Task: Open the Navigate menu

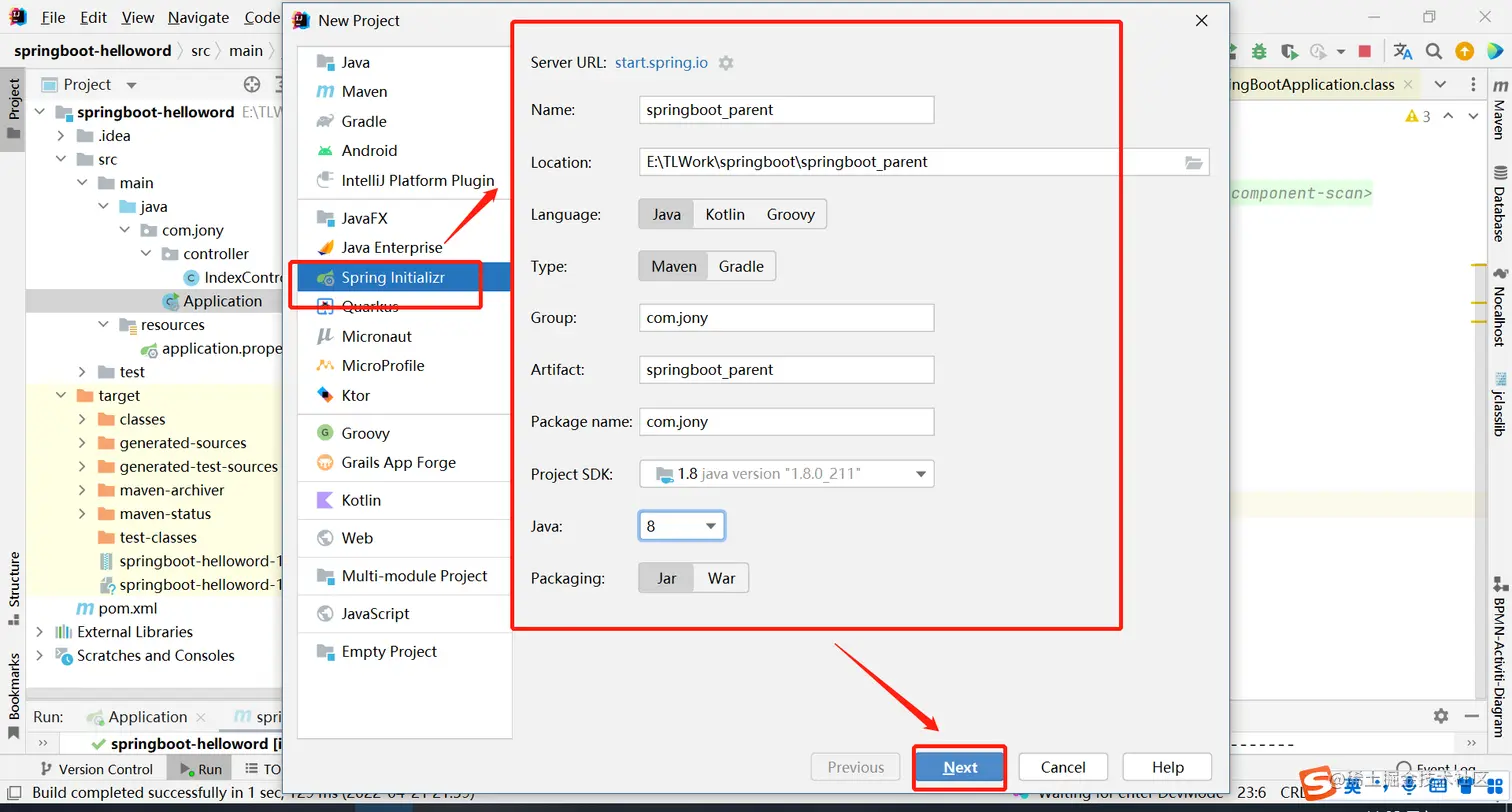Action: tap(198, 18)
